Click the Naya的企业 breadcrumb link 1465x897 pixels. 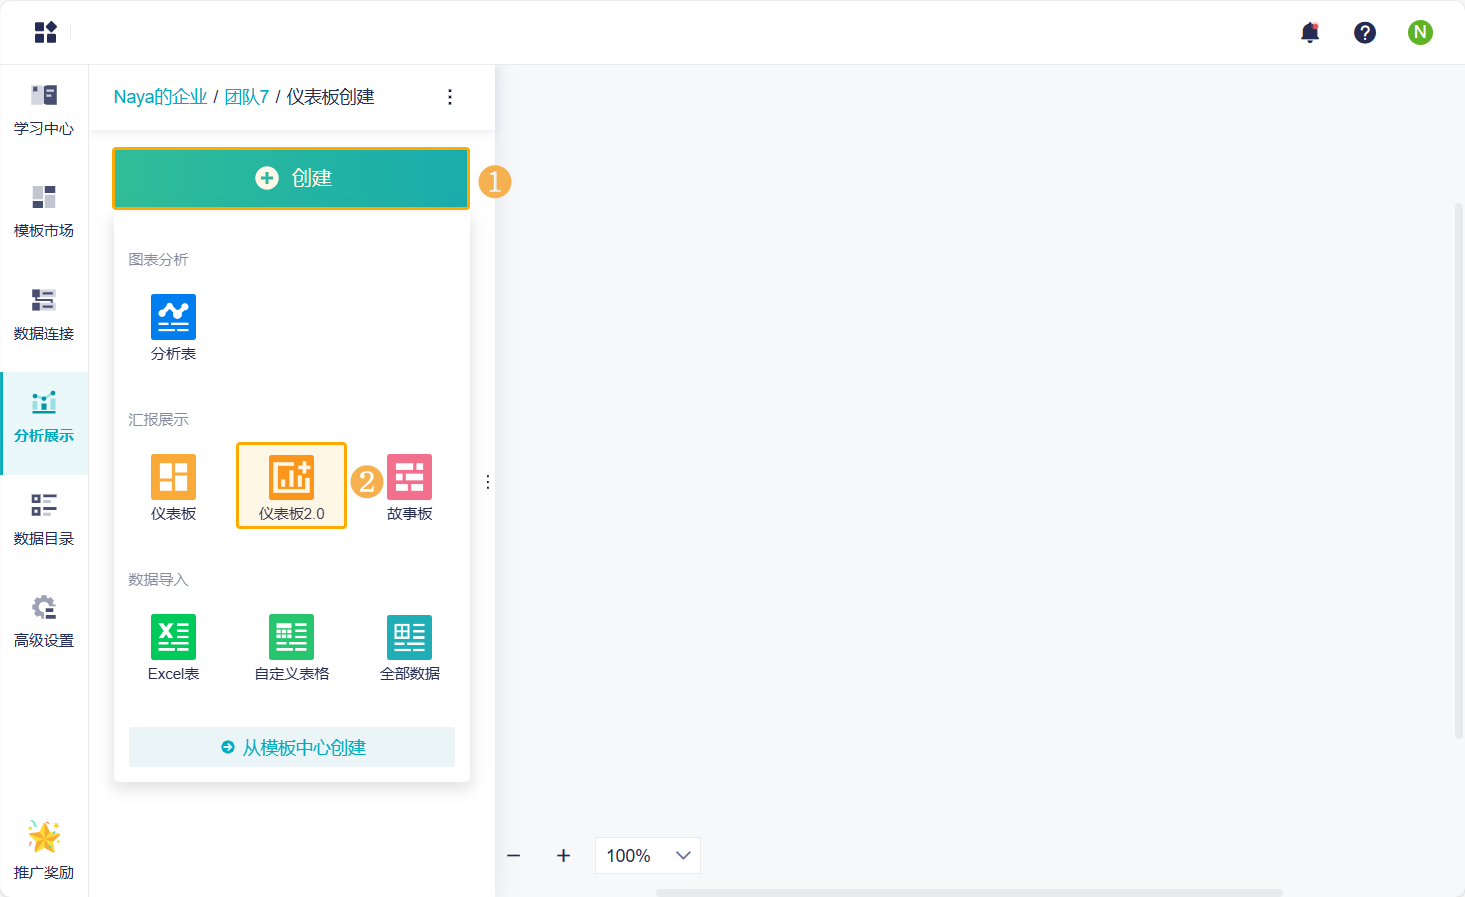tap(160, 97)
